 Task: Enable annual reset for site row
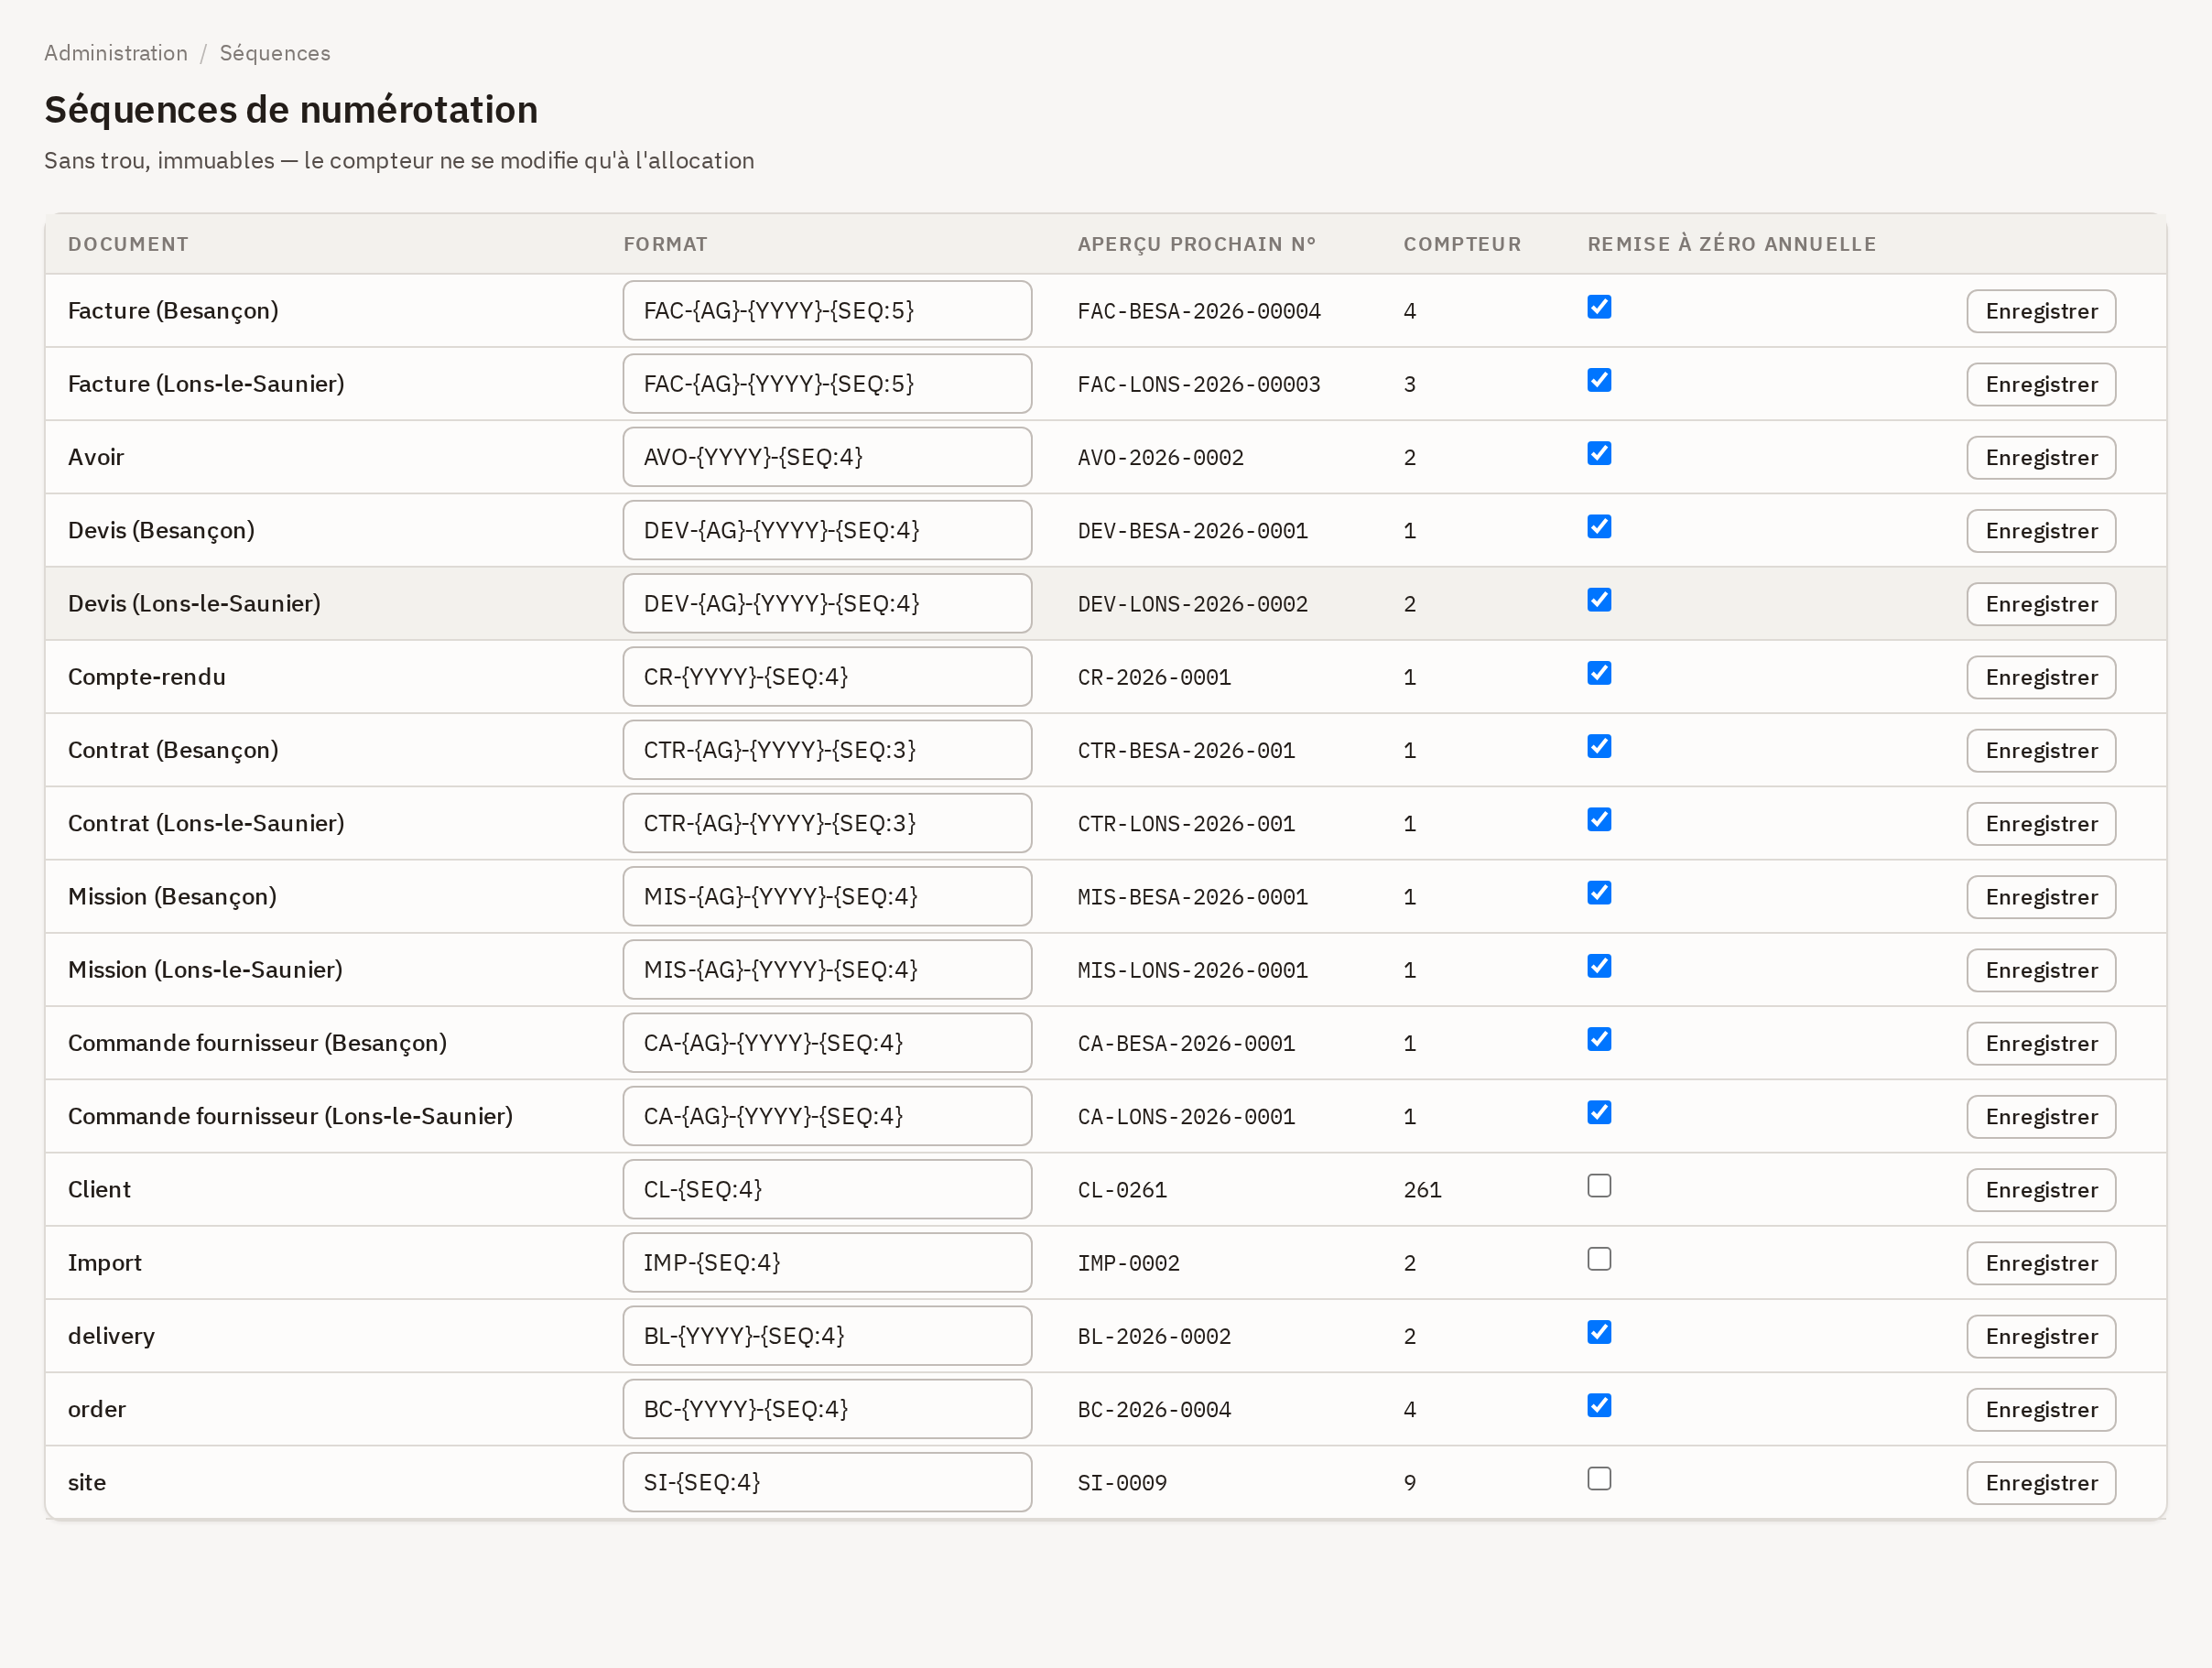[1599, 1479]
